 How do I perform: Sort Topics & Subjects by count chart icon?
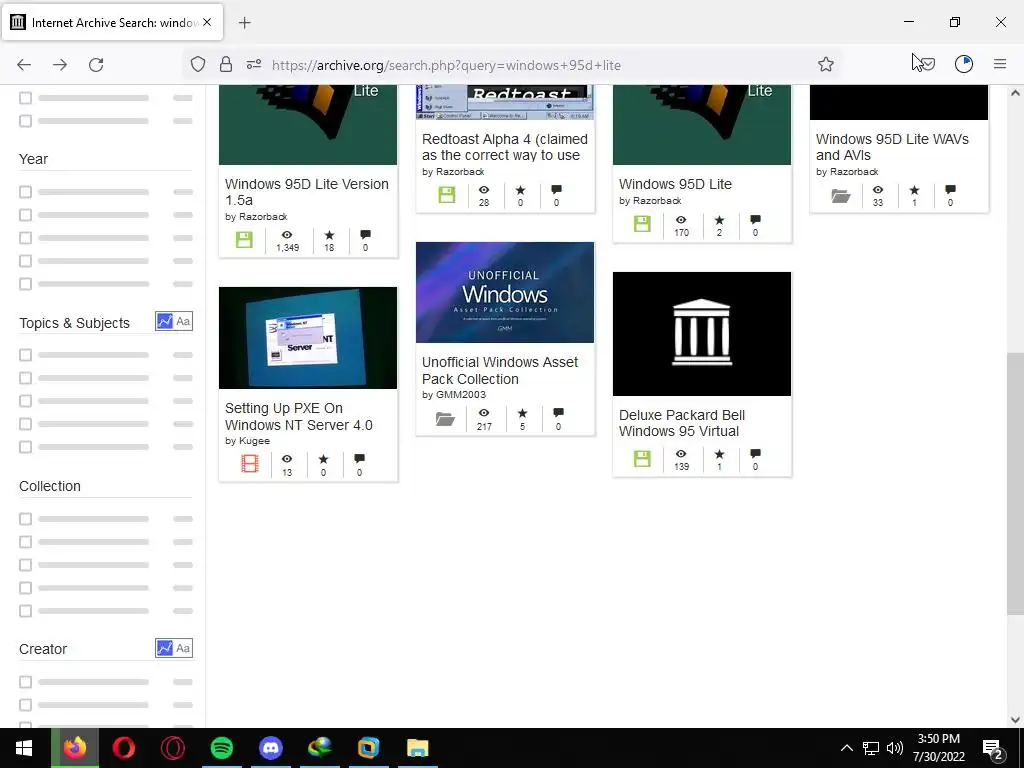point(165,321)
